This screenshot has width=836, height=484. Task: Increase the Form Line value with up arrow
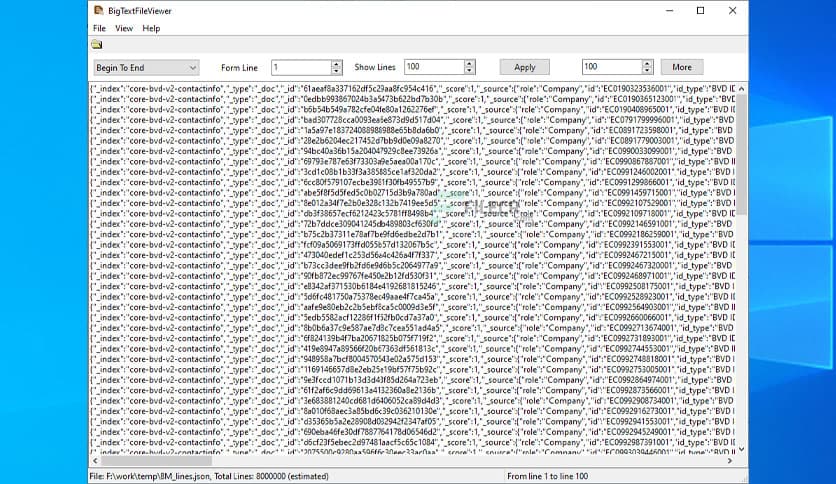pos(336,63)
